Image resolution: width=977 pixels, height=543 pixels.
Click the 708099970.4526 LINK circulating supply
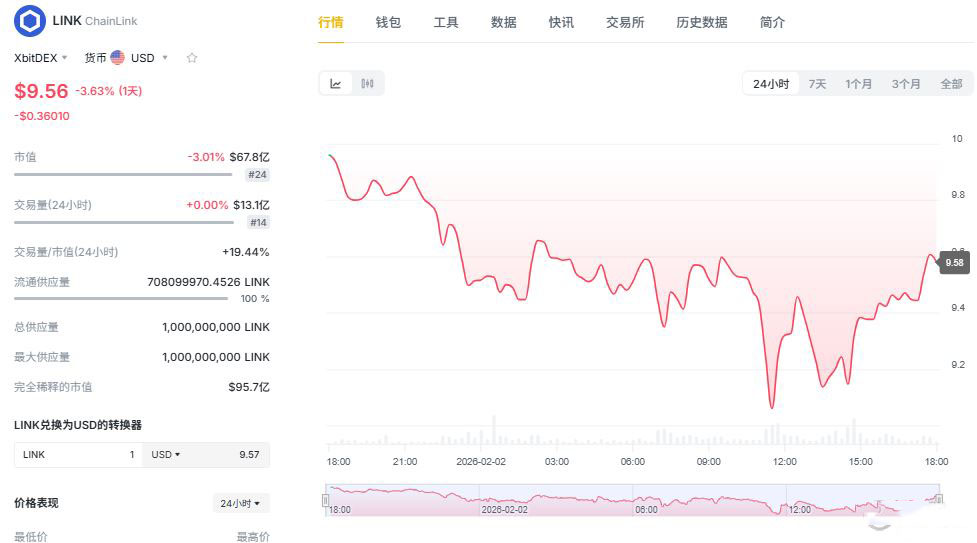coord(208,282)
